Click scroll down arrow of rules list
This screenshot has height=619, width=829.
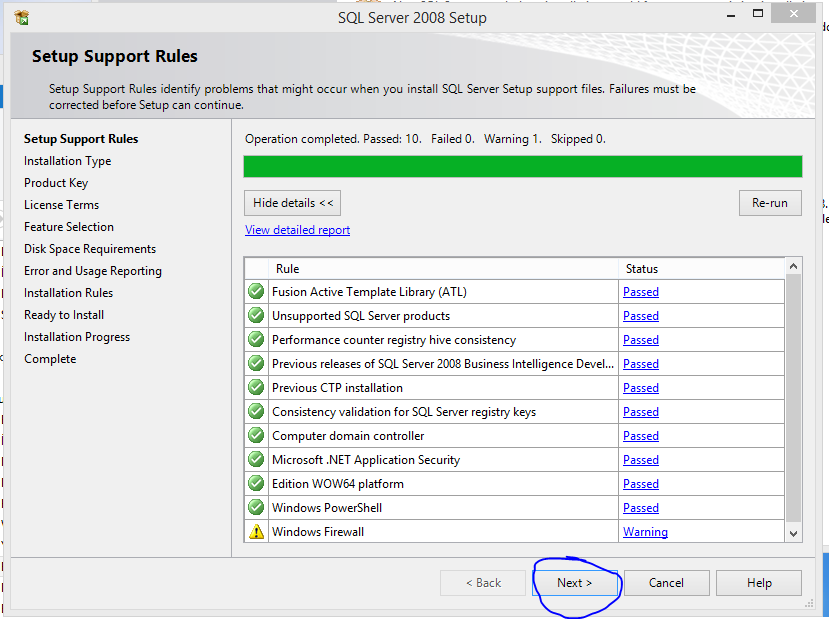click(793, 533)
